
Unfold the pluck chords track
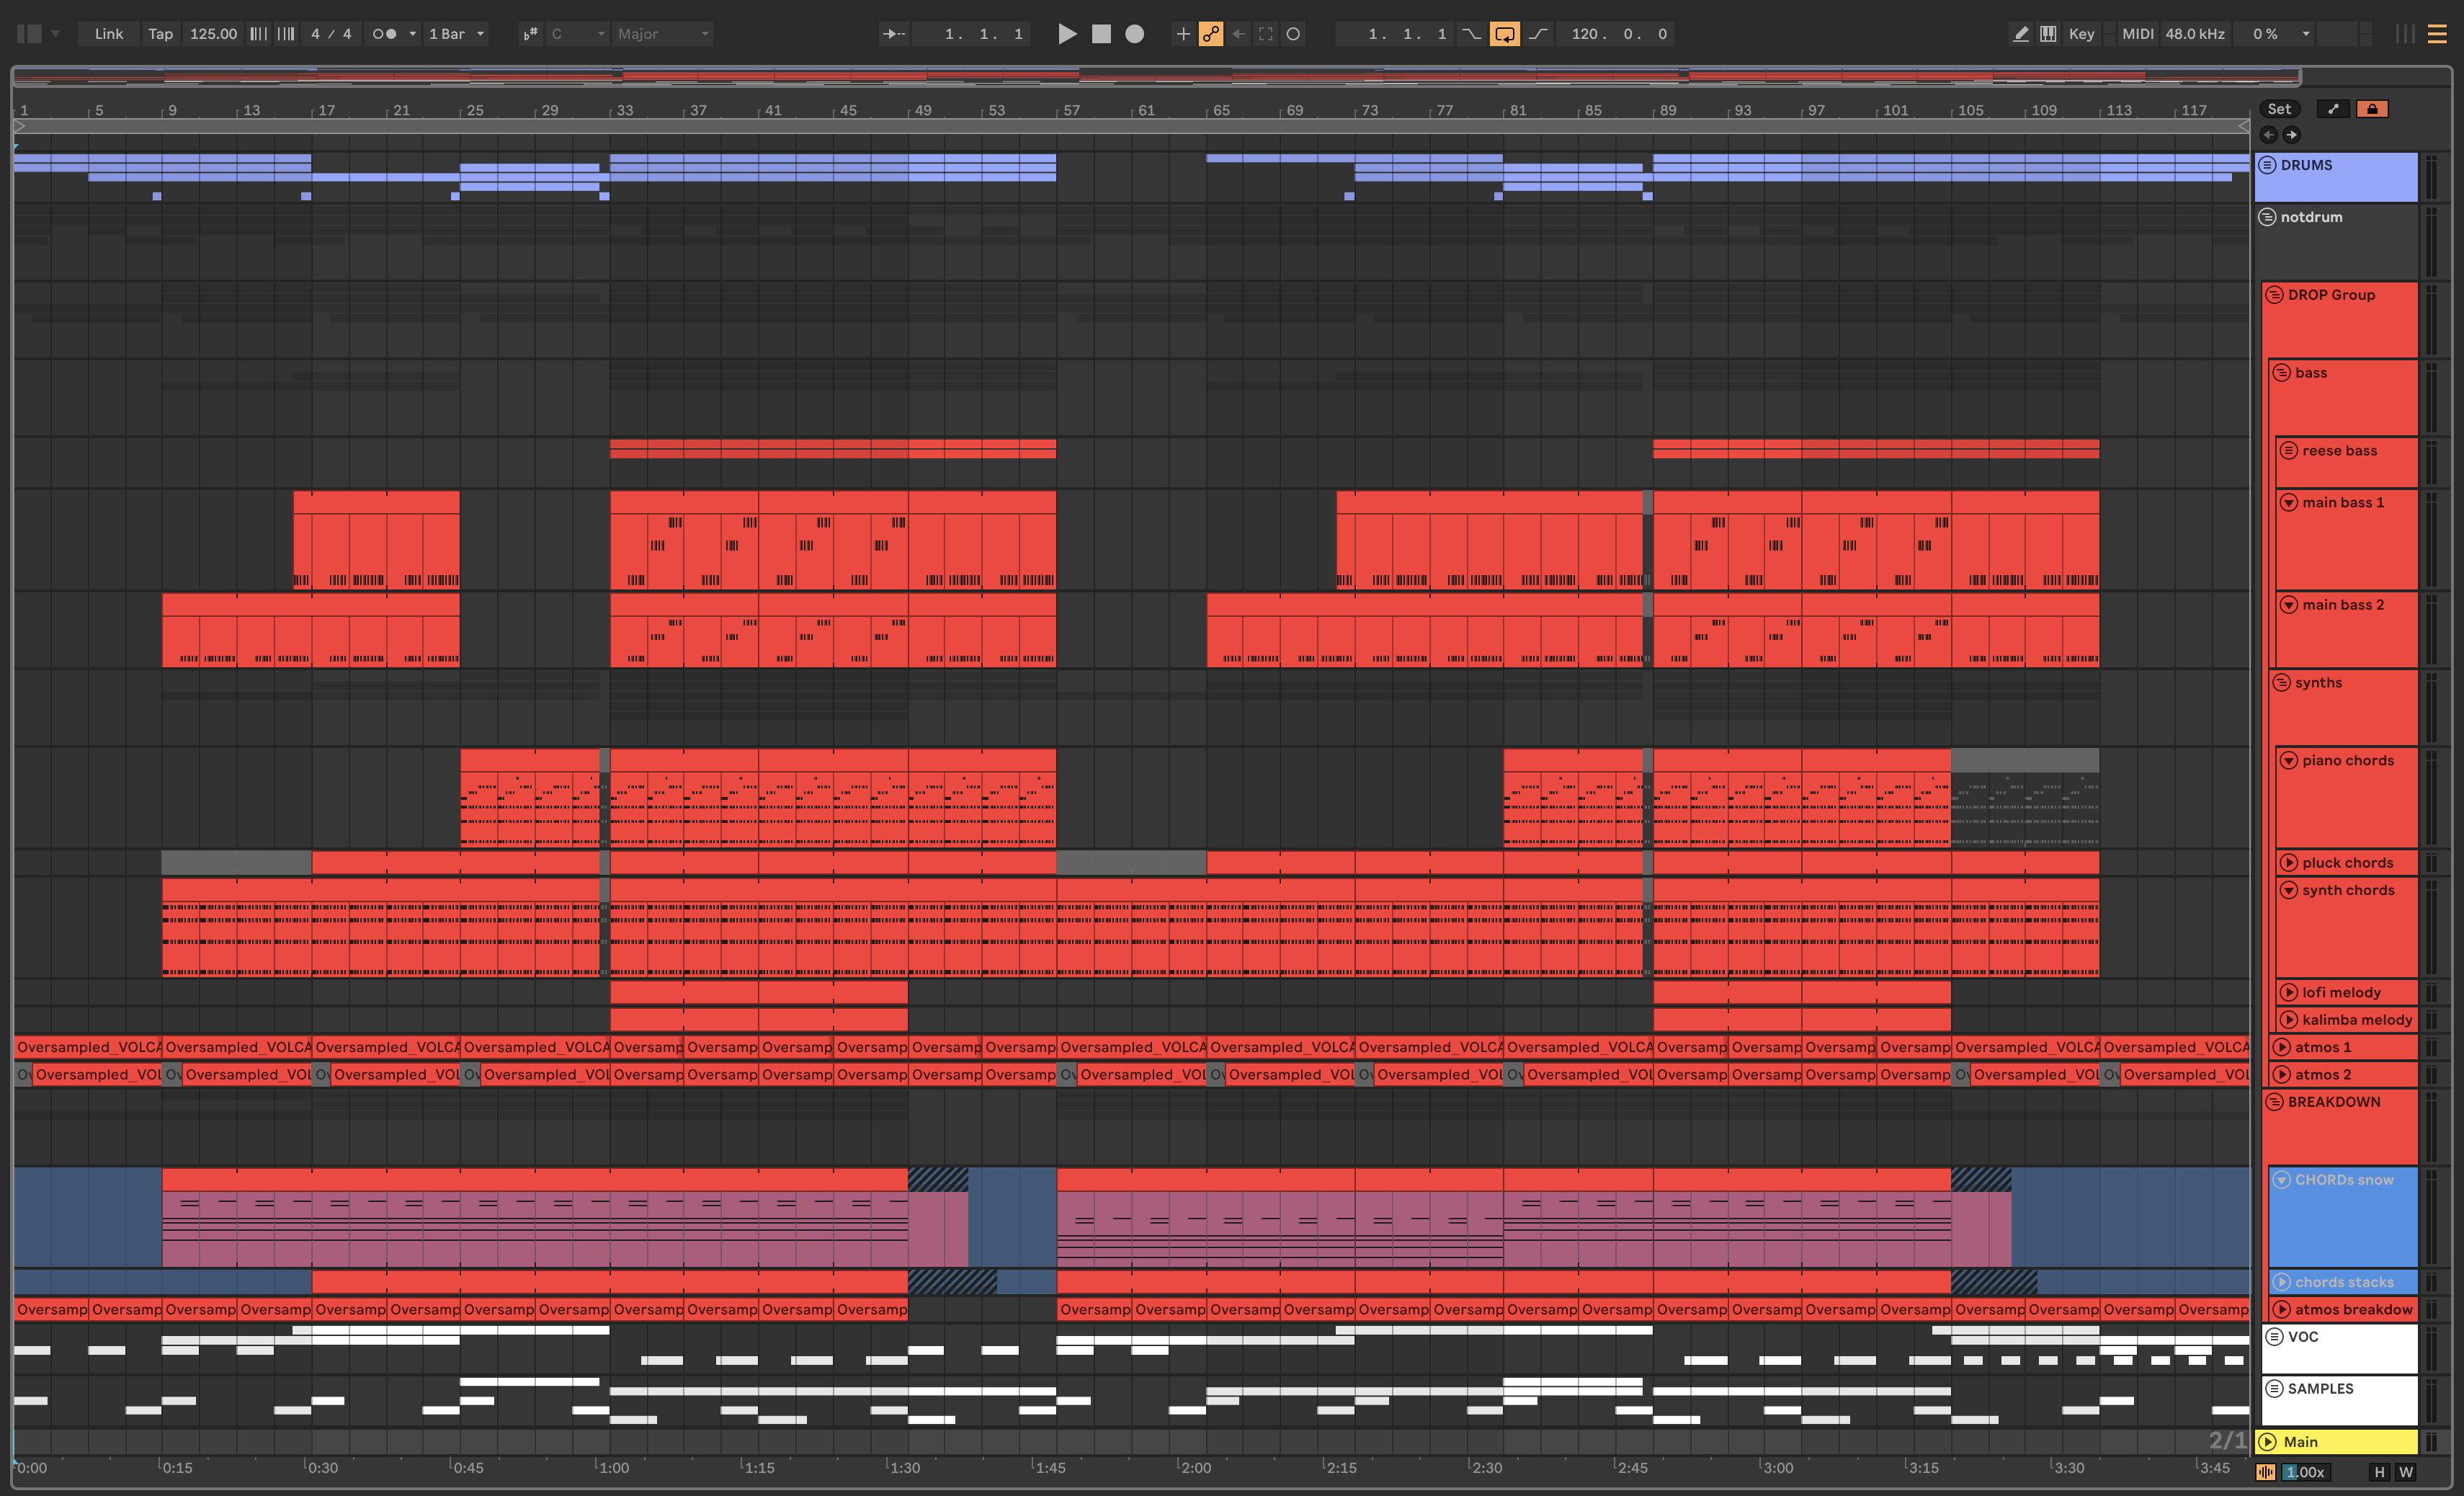2288,863
